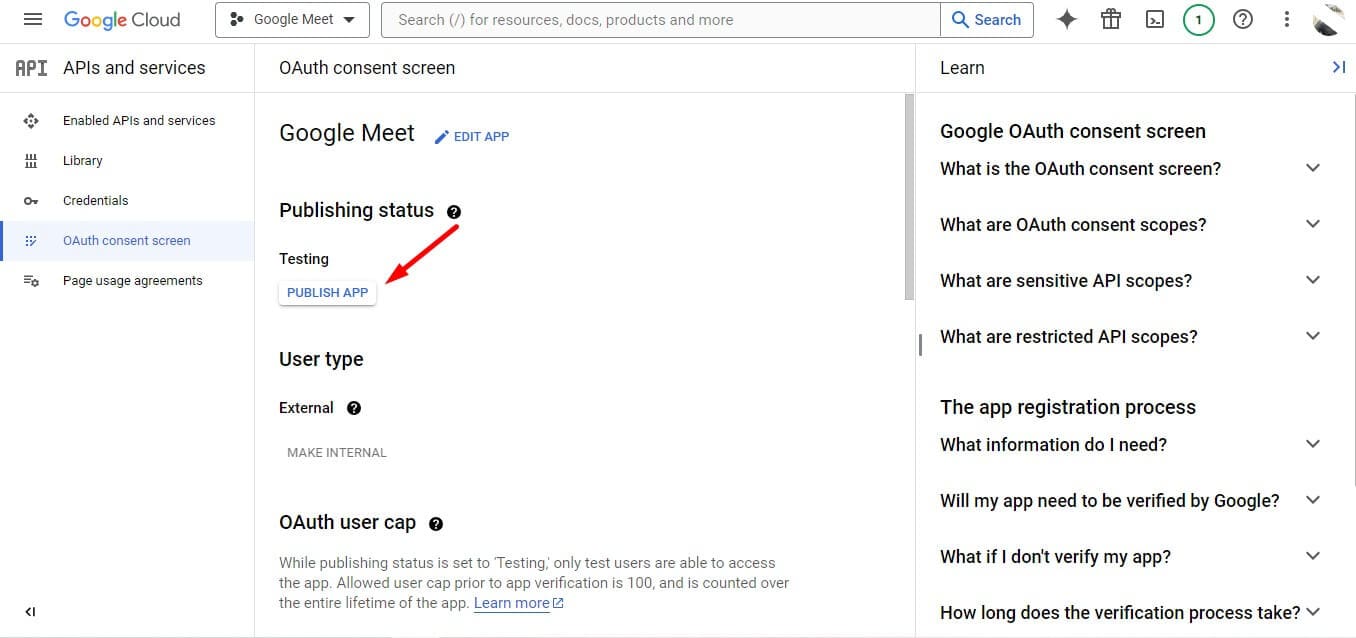
Task: Click the Page usage agreements gear-list icon
Action: tap(31, 281)
